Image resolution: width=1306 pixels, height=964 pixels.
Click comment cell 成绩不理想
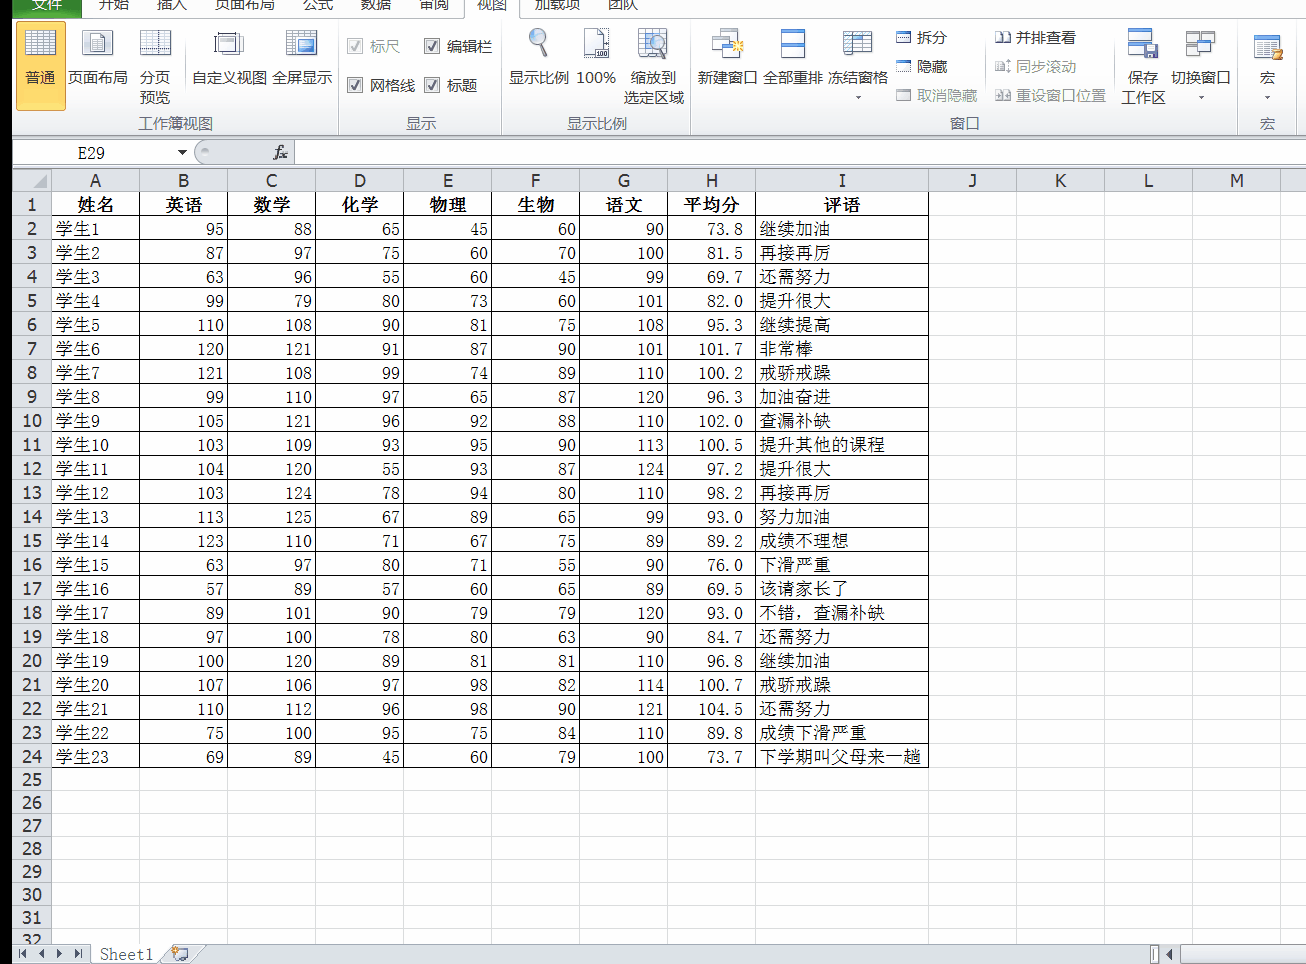[842, 541]
